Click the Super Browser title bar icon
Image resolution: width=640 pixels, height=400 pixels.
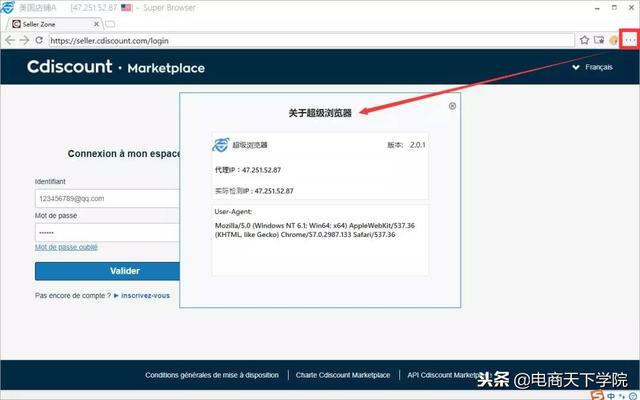tap(8, 7)
